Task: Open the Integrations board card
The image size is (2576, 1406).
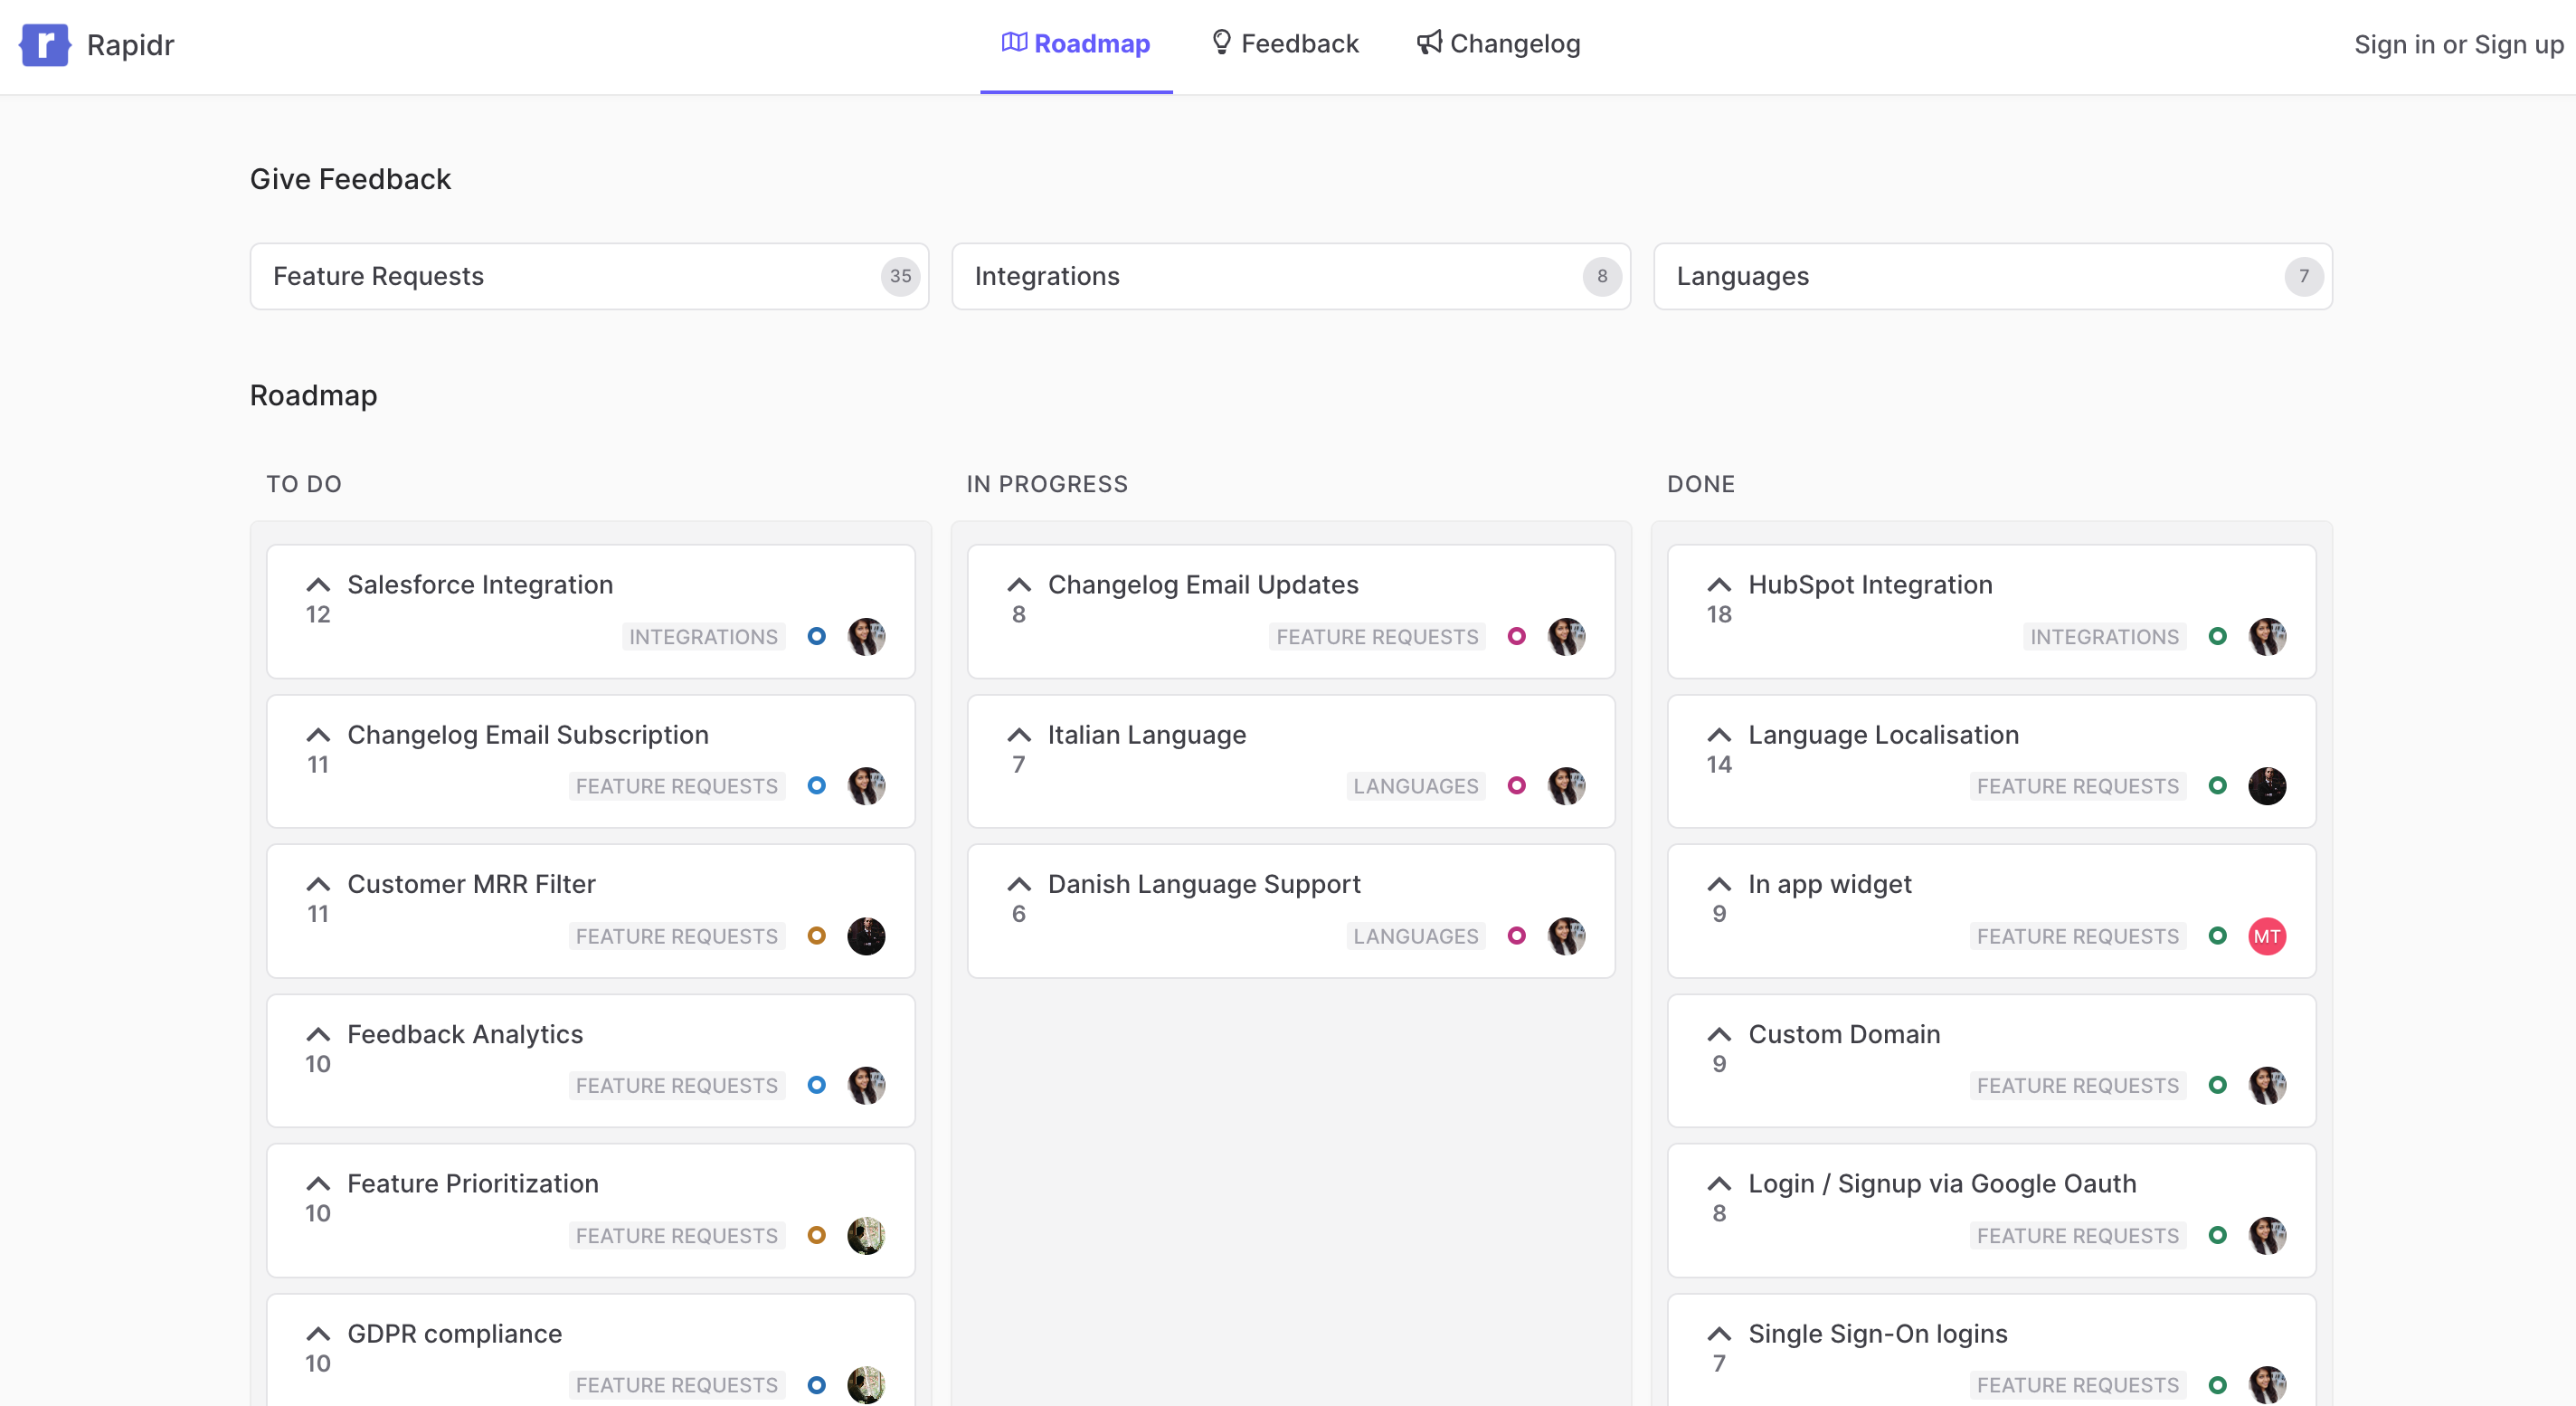Action: (x=1290, y=276)
